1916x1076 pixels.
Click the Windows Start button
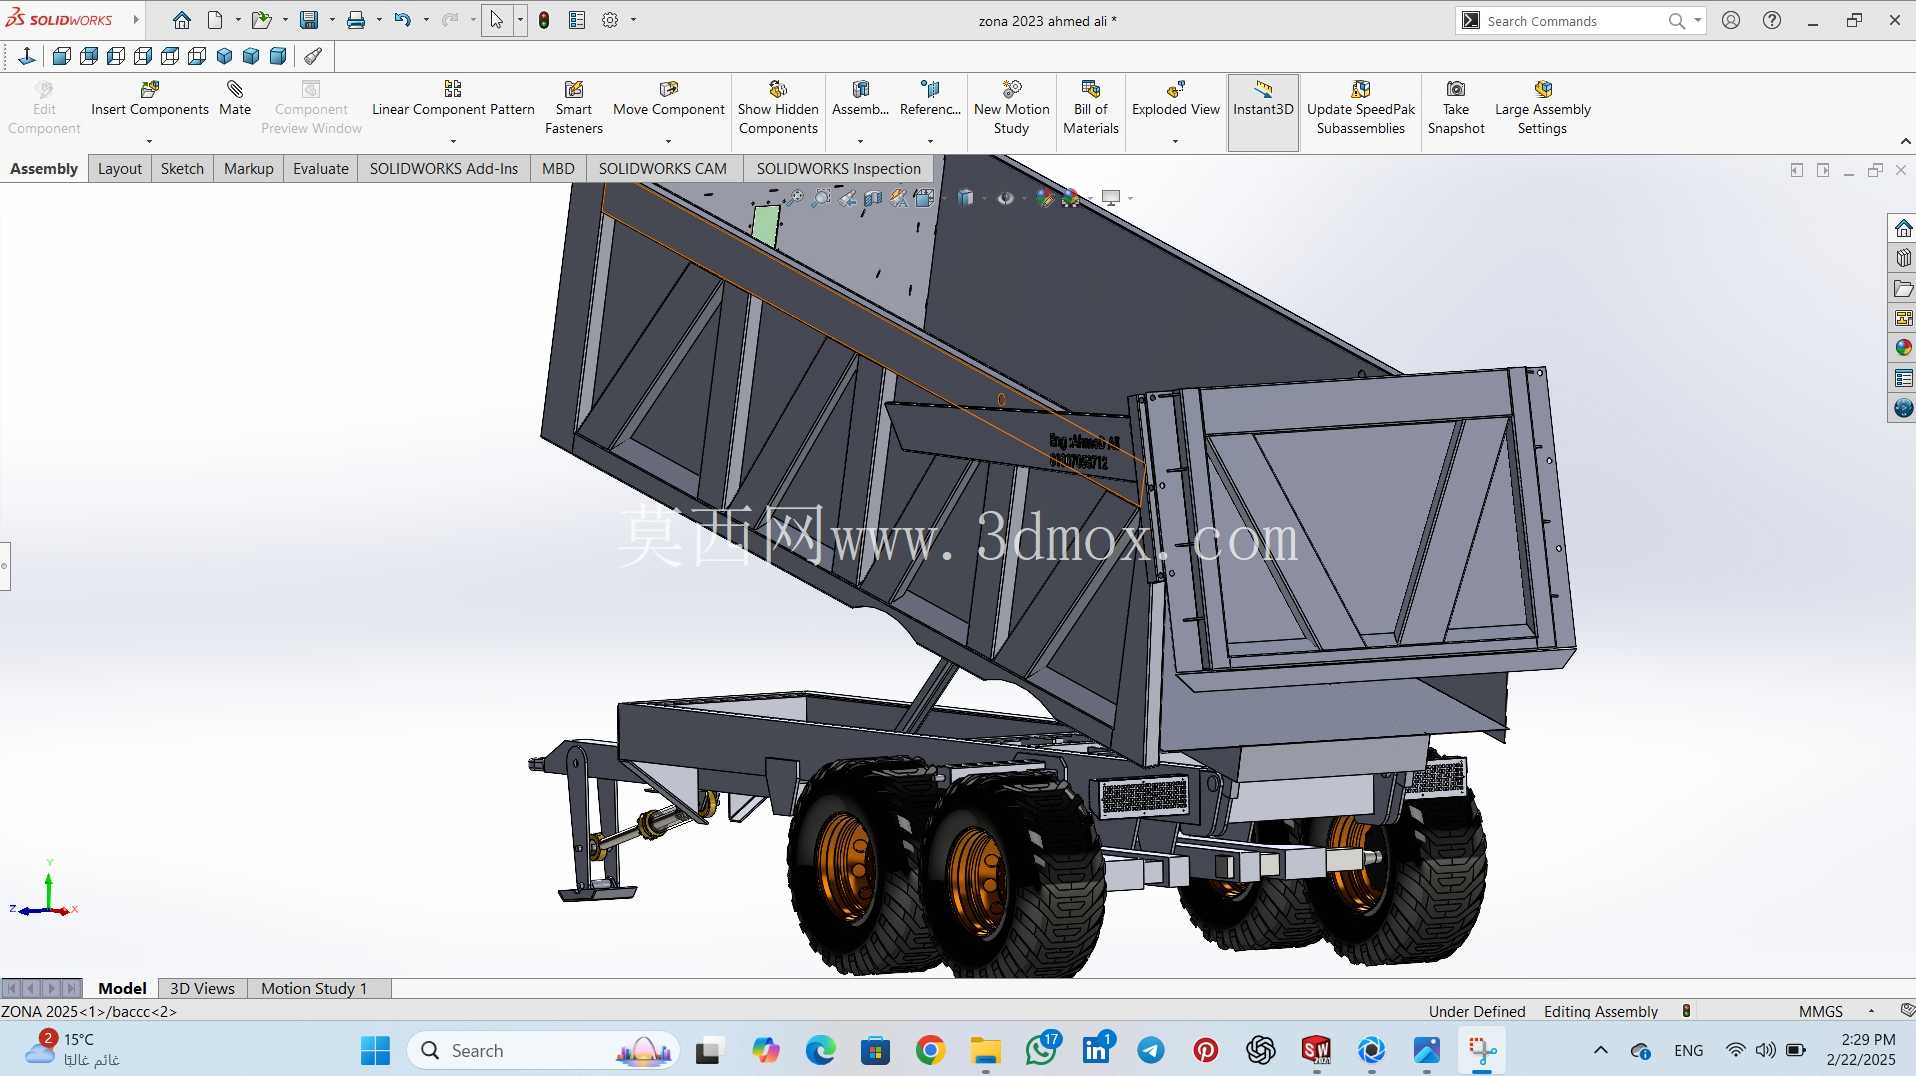[x=375, y=1050]
